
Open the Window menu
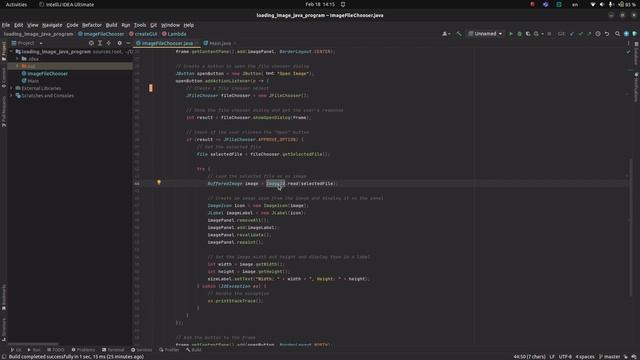pyautogui.click(x=170, y=25)
